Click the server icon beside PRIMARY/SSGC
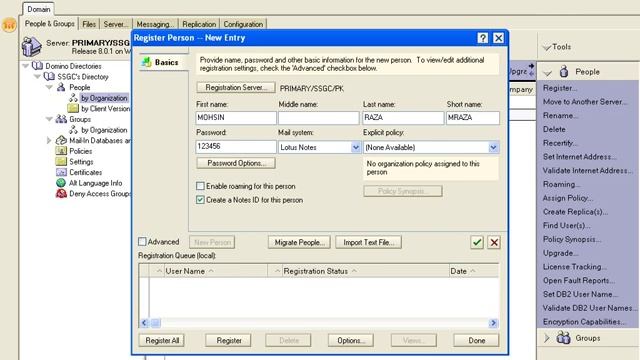 31,46
